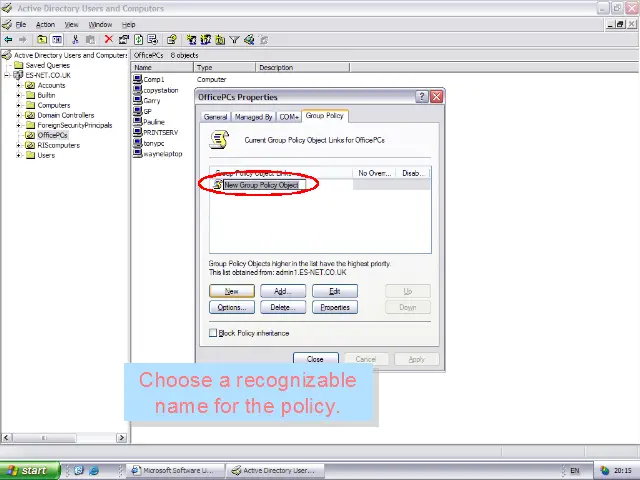Click the Type column header
The height and width of the screenshot is (480, 640).
coord(224,67)
